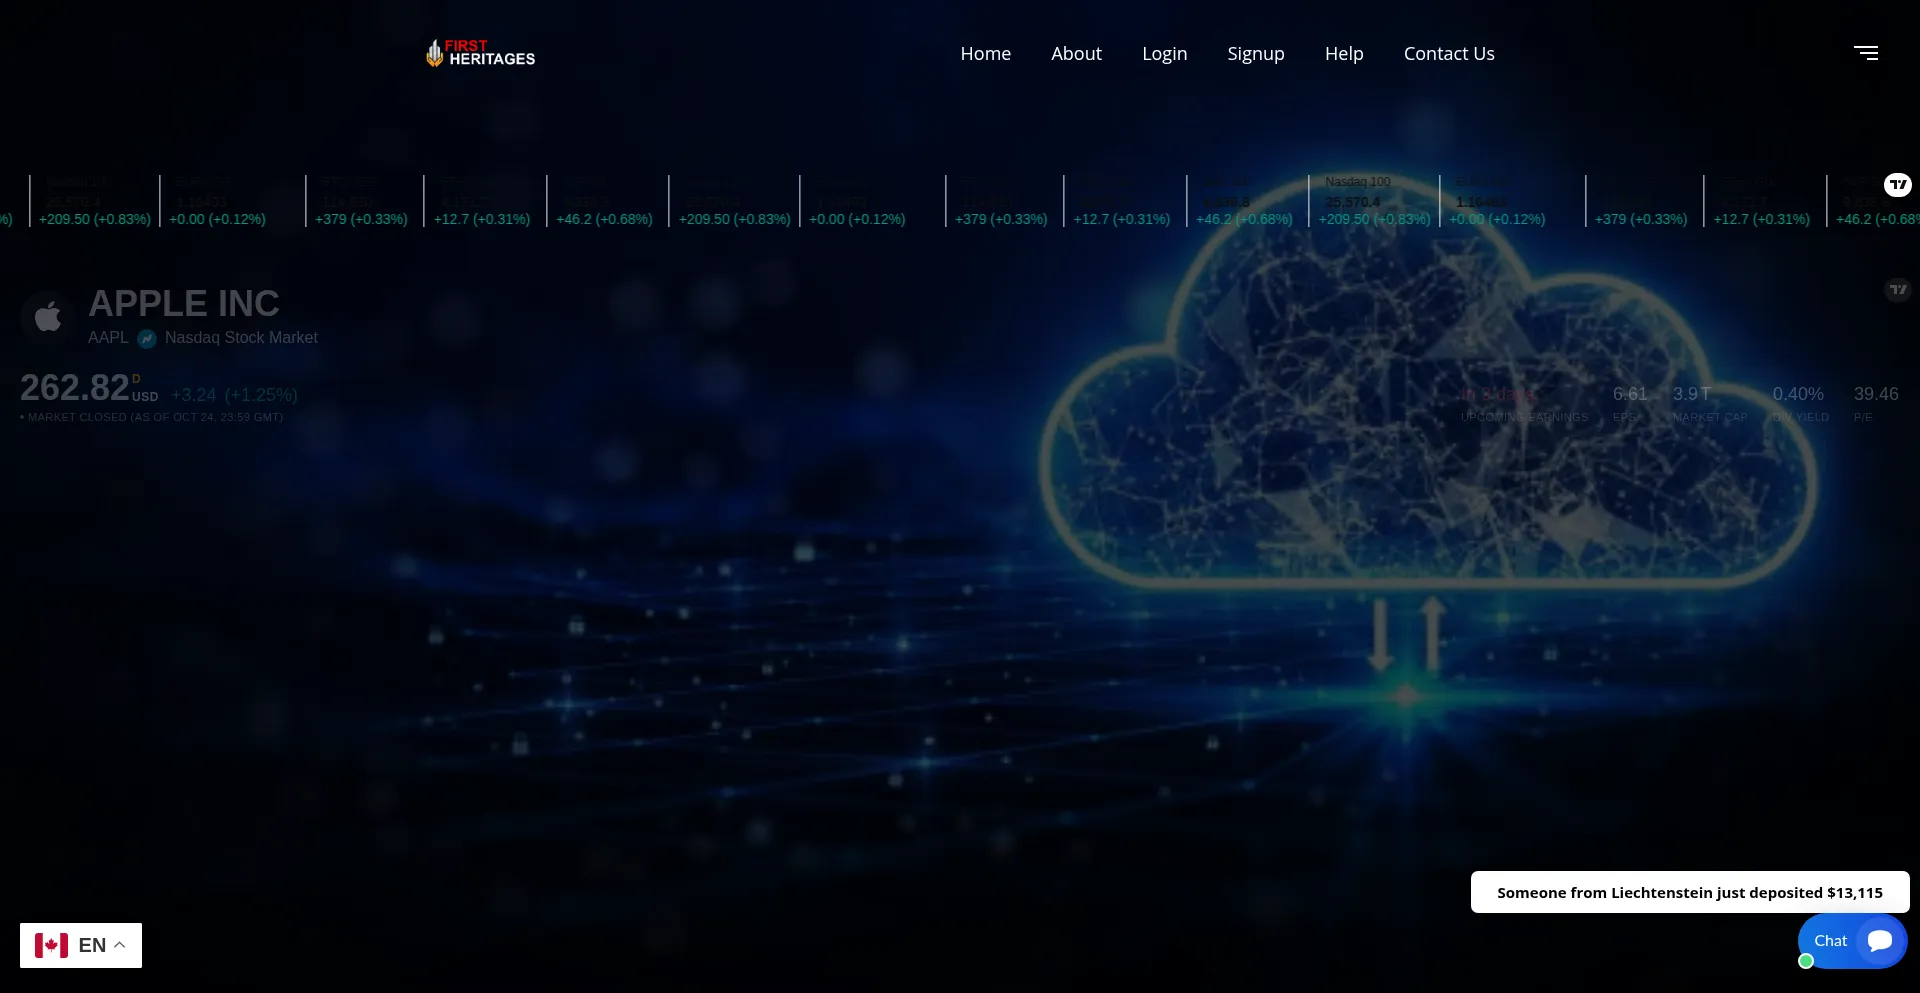
Task: Open the Signup page
Action: click(1255, 54)
